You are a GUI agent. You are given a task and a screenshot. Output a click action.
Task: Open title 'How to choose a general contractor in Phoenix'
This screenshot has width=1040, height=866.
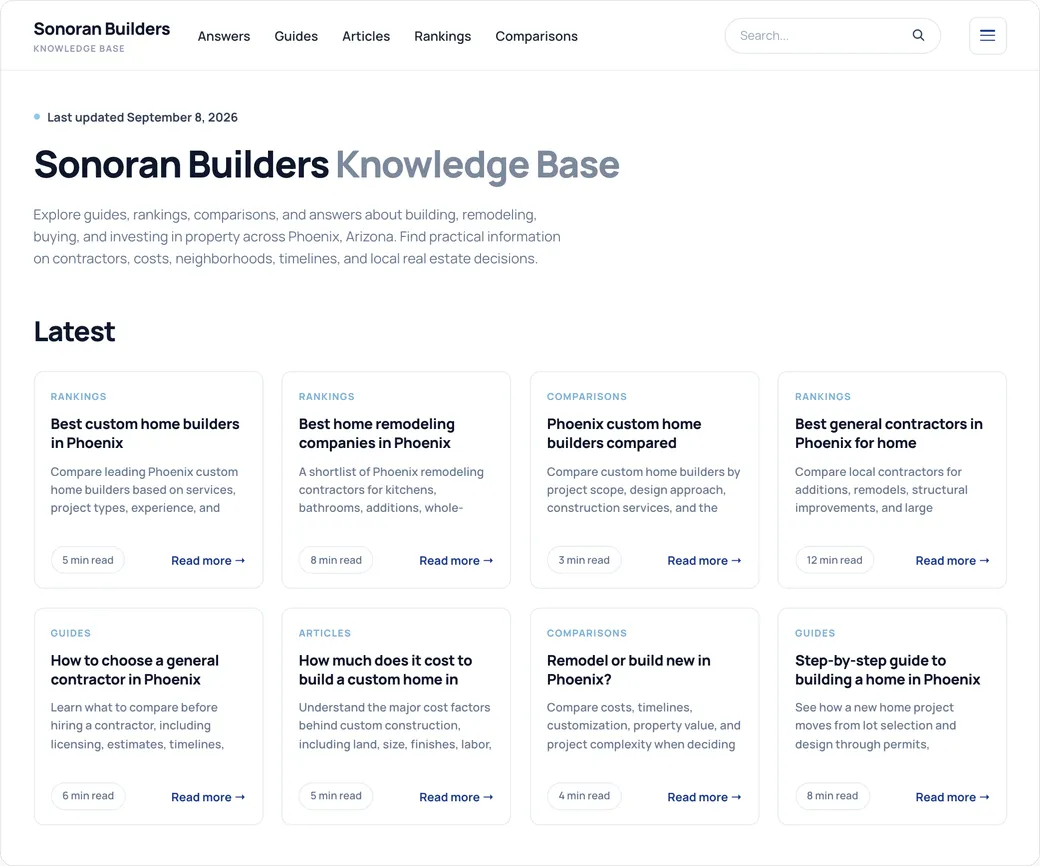pyautogui.click(x=134, y=670)
